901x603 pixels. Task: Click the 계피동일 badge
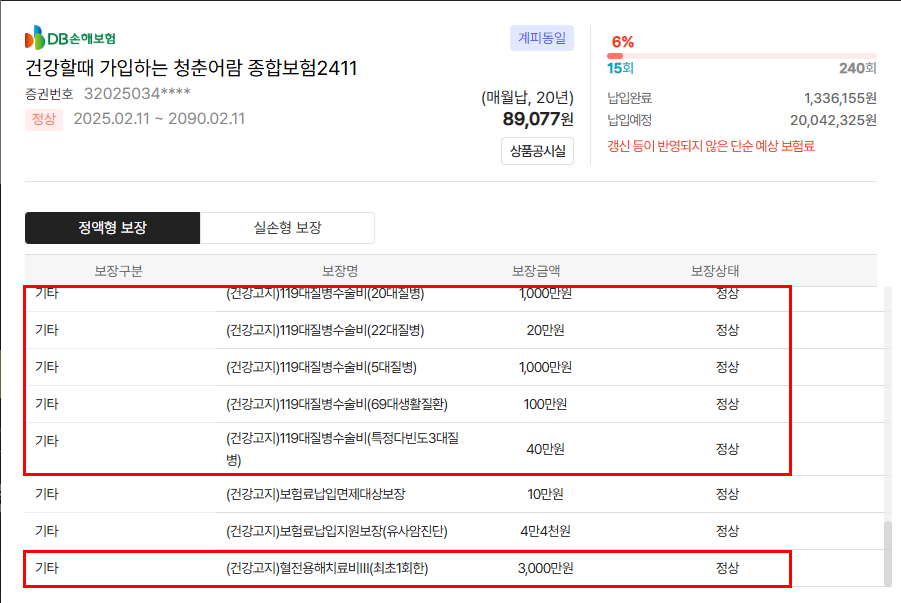click(541, 39)
